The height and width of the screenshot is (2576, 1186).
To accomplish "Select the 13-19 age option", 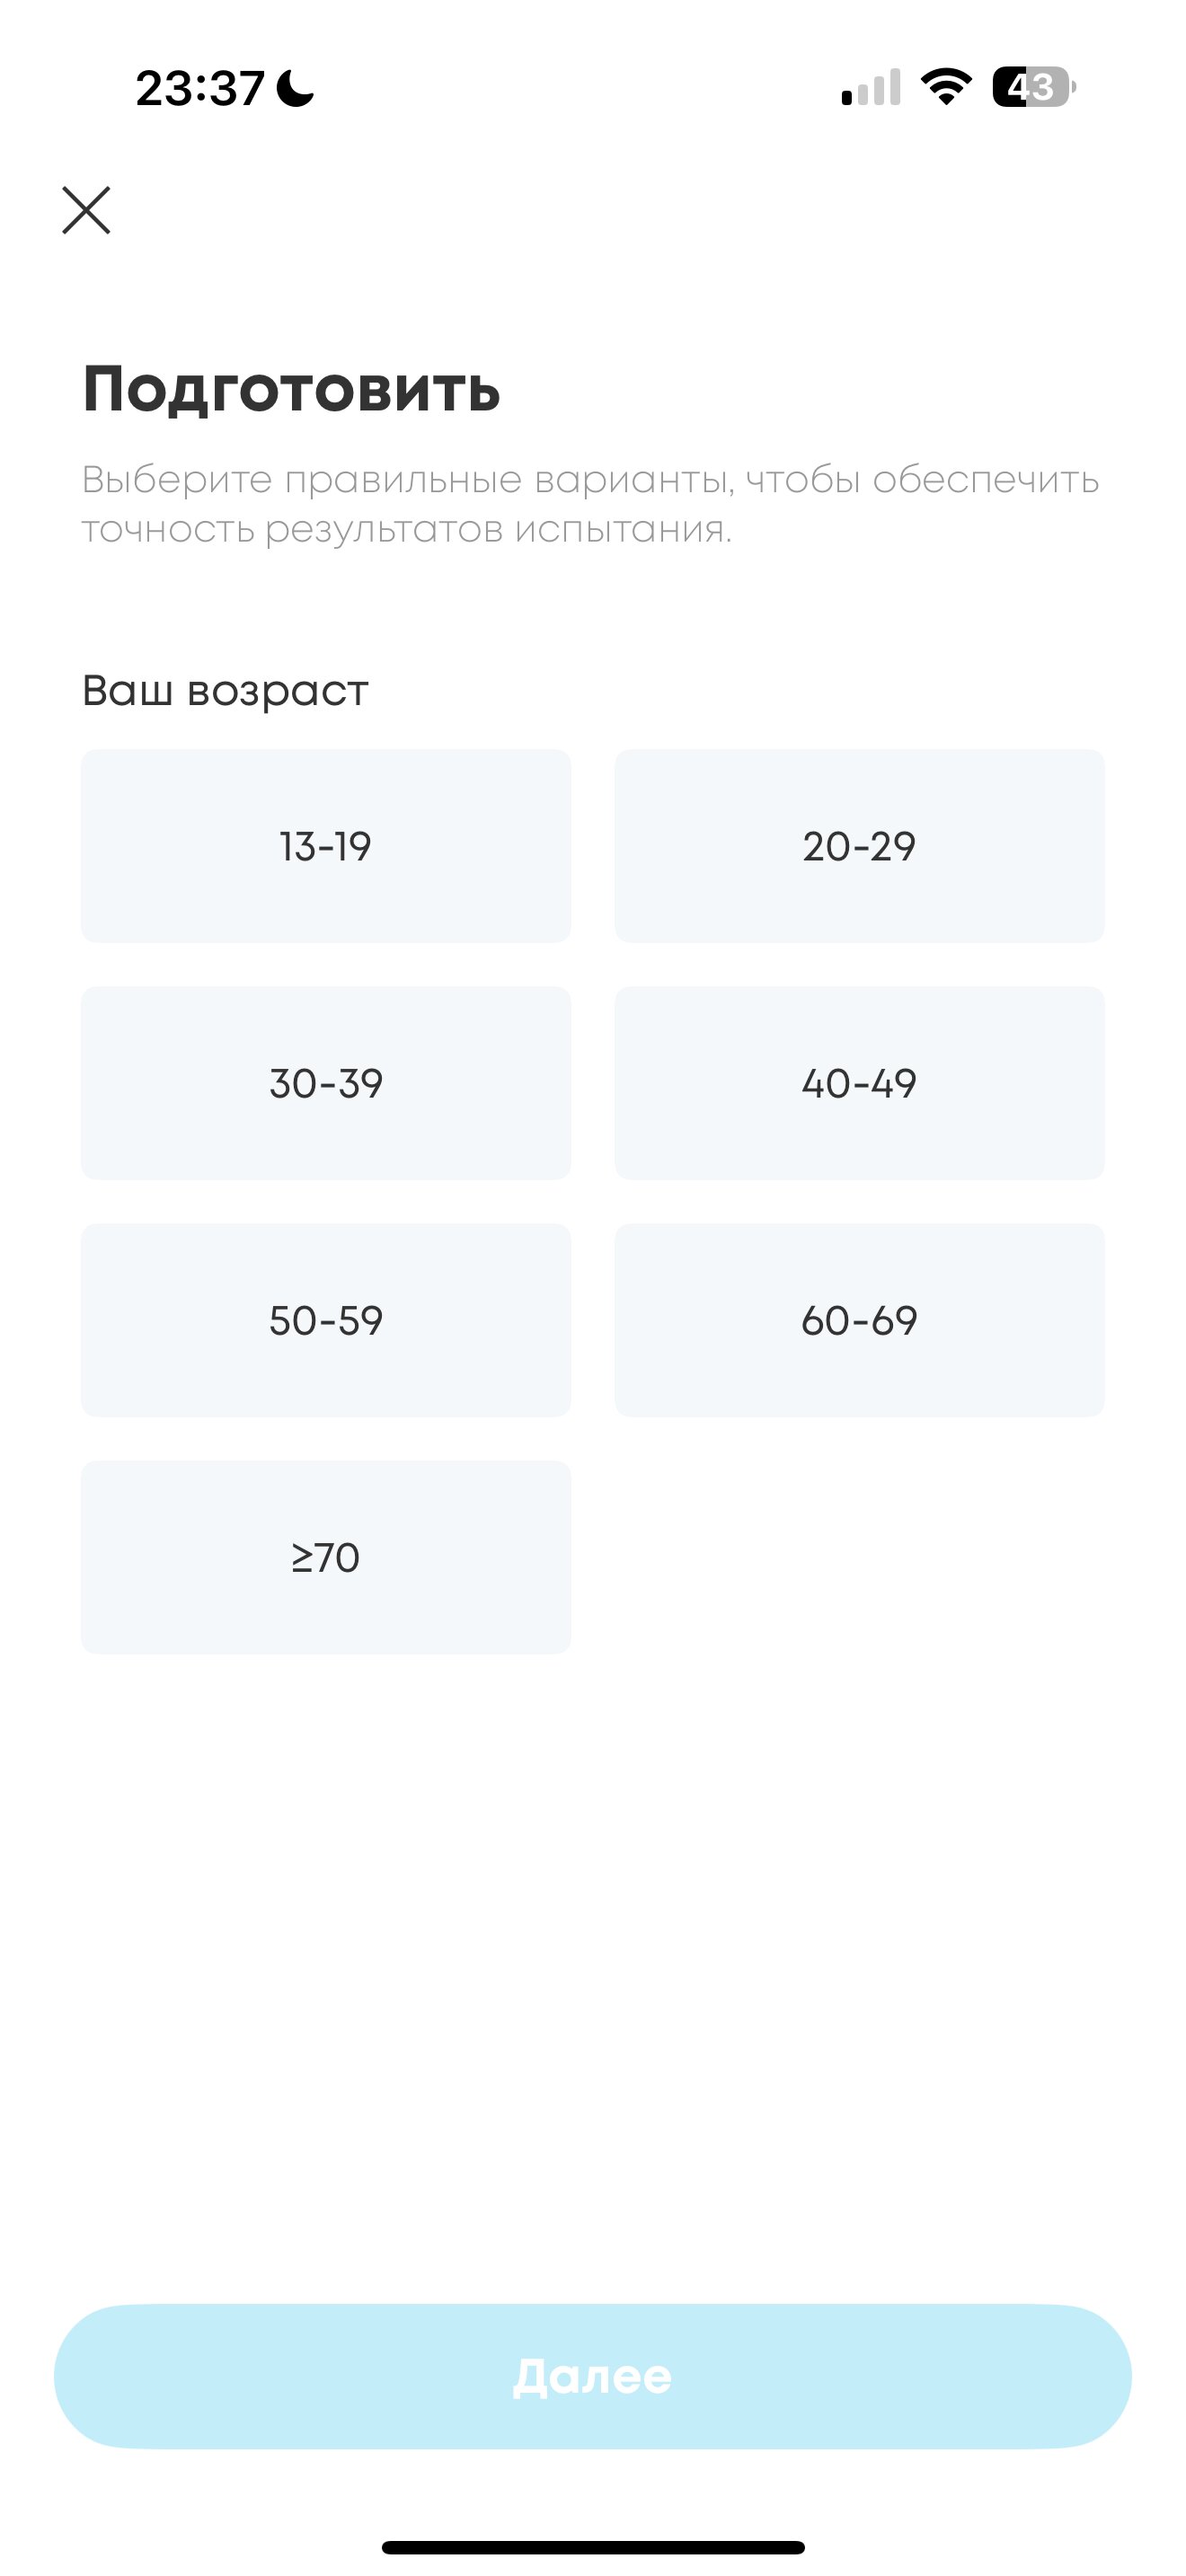I will (x=326, y=846).
